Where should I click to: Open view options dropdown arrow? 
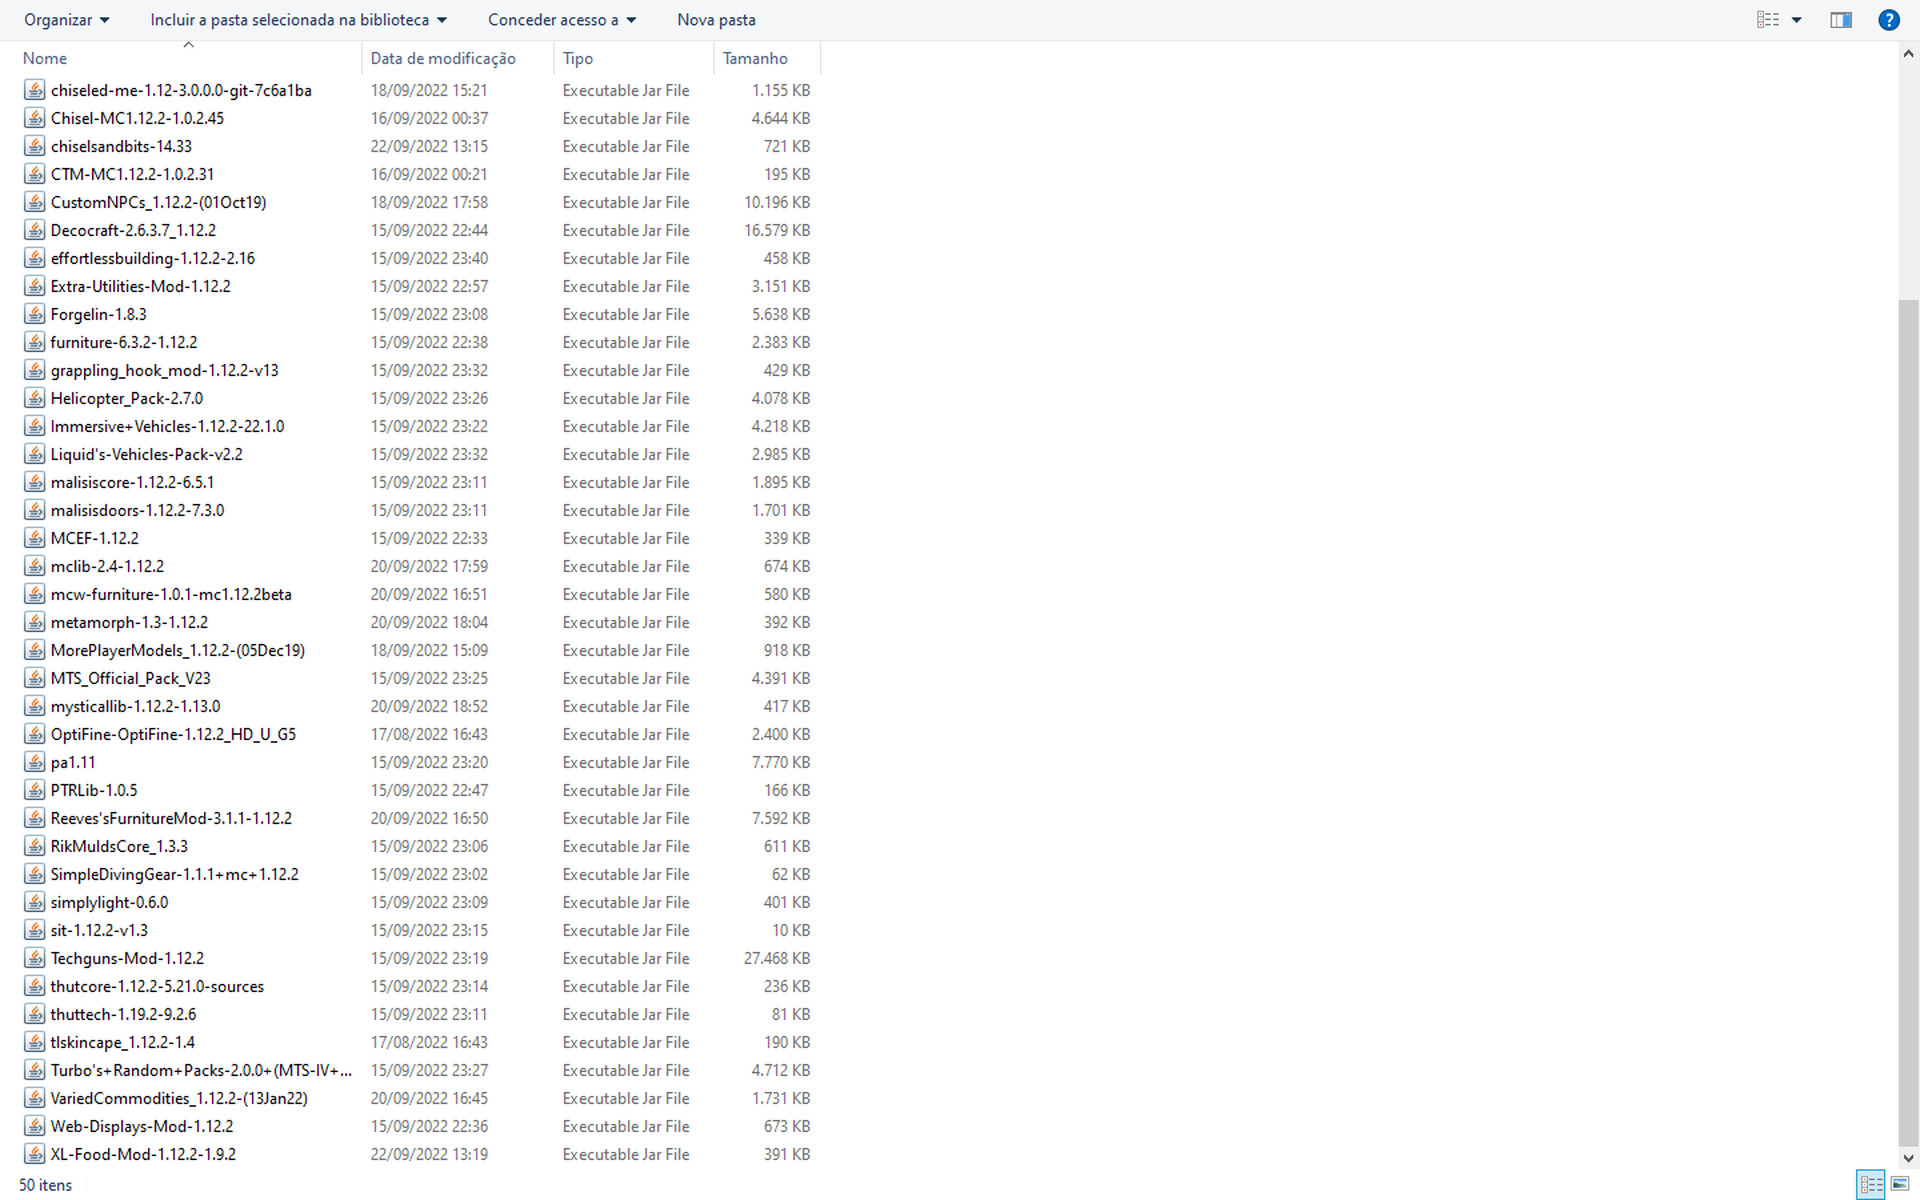pyautogui.click(x=1796, y=20)
